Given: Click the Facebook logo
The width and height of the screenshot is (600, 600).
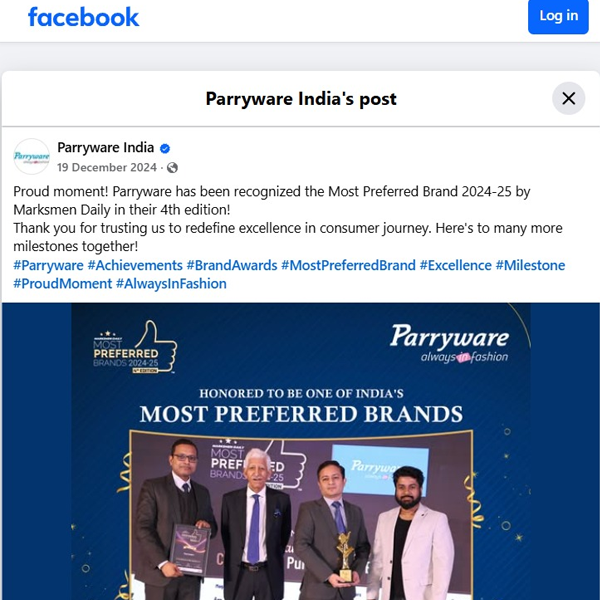Looking at the screenshot, I should click(x=83, y=17).
